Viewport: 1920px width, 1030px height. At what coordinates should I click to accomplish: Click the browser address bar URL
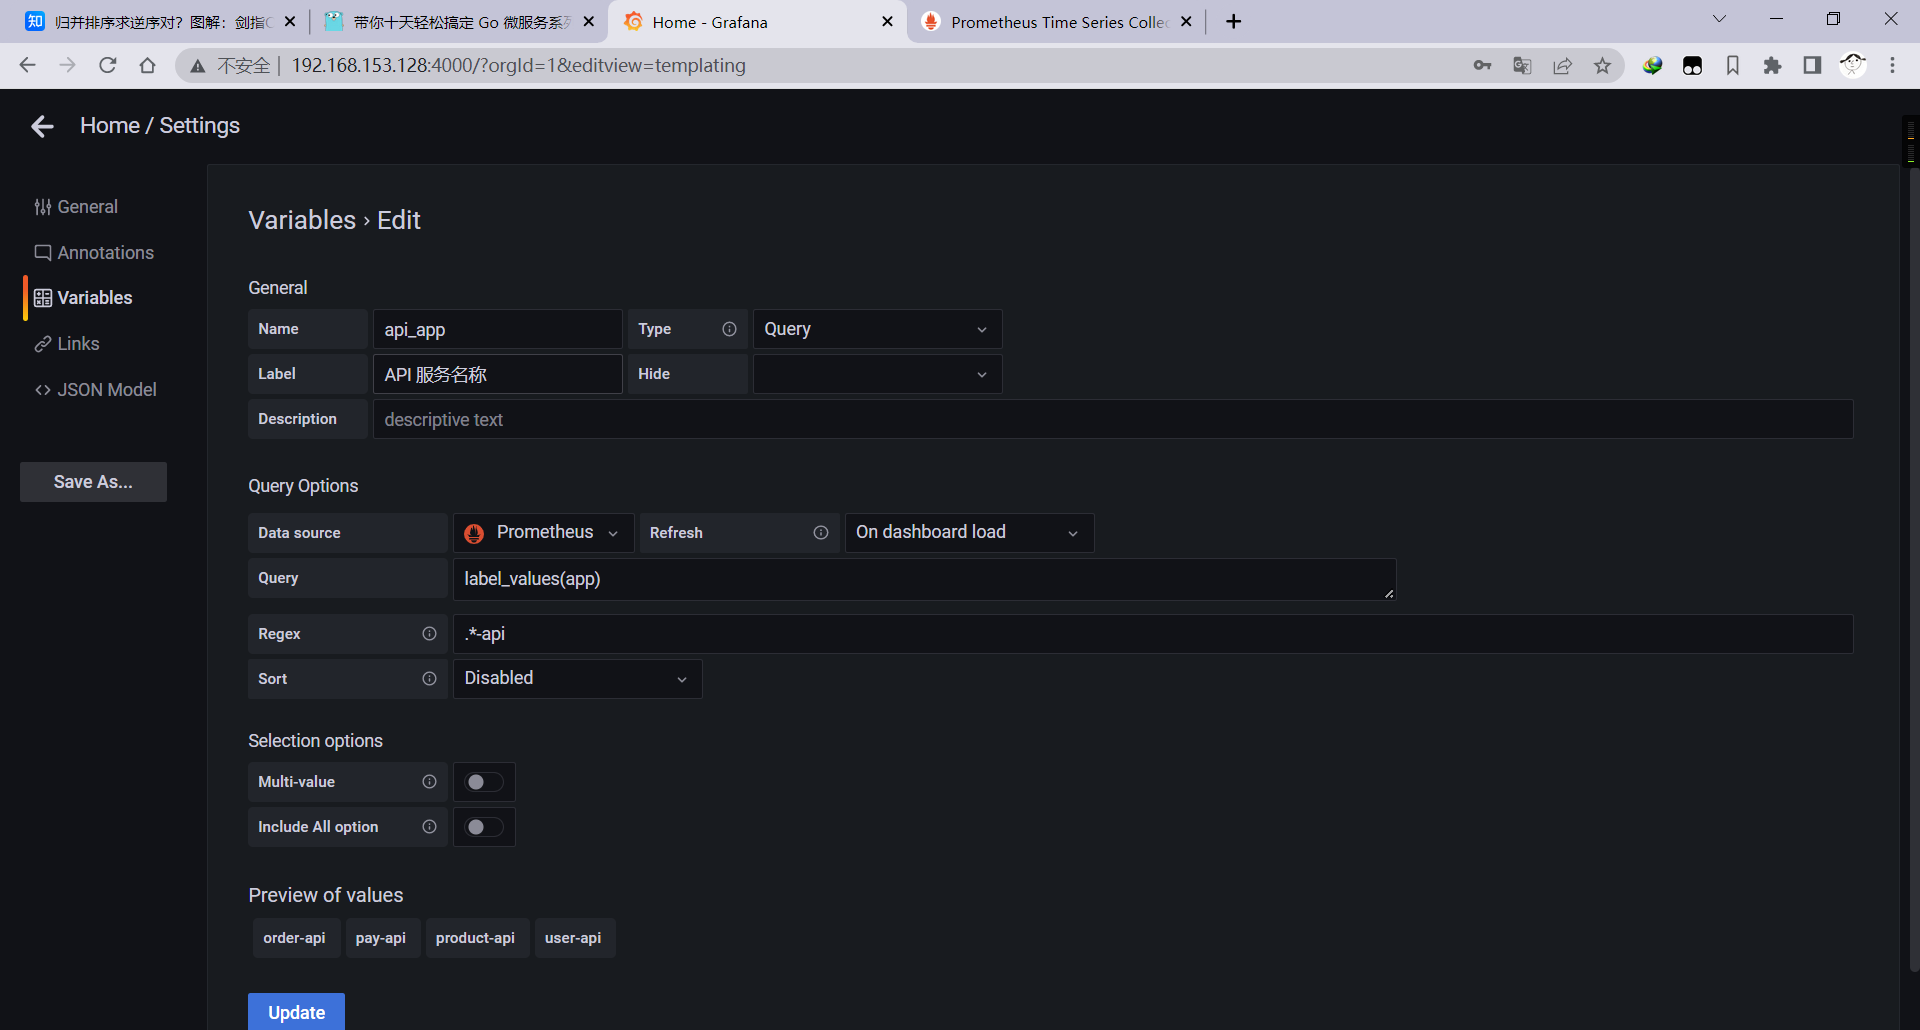(518, 65)
